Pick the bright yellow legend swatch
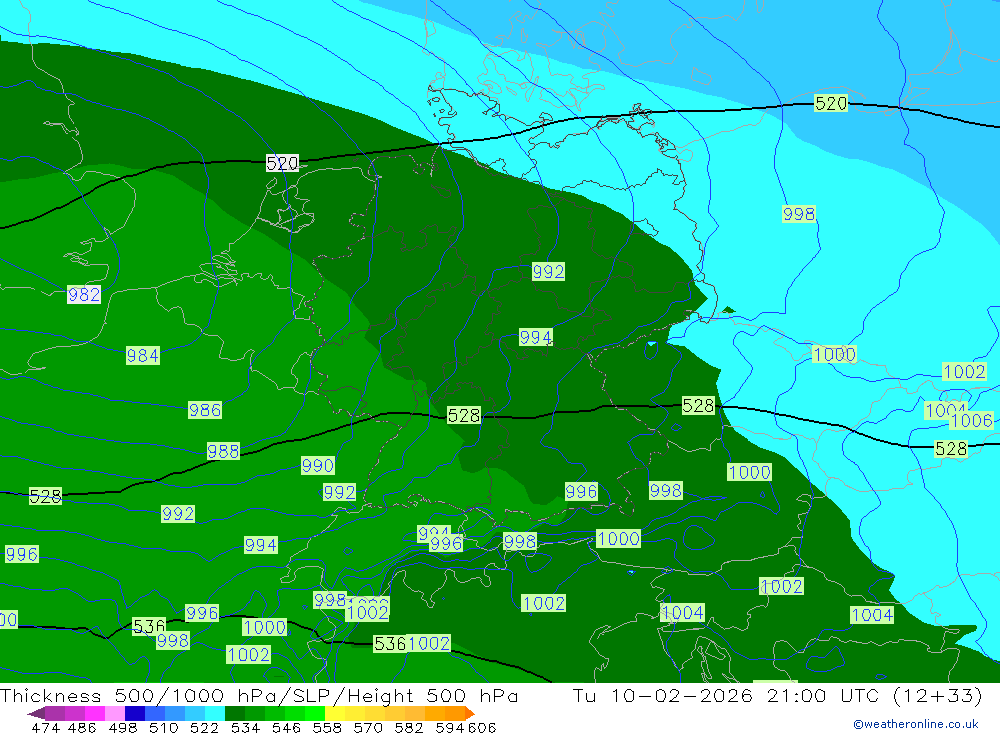1000x733 pixels. pos(335,713)
